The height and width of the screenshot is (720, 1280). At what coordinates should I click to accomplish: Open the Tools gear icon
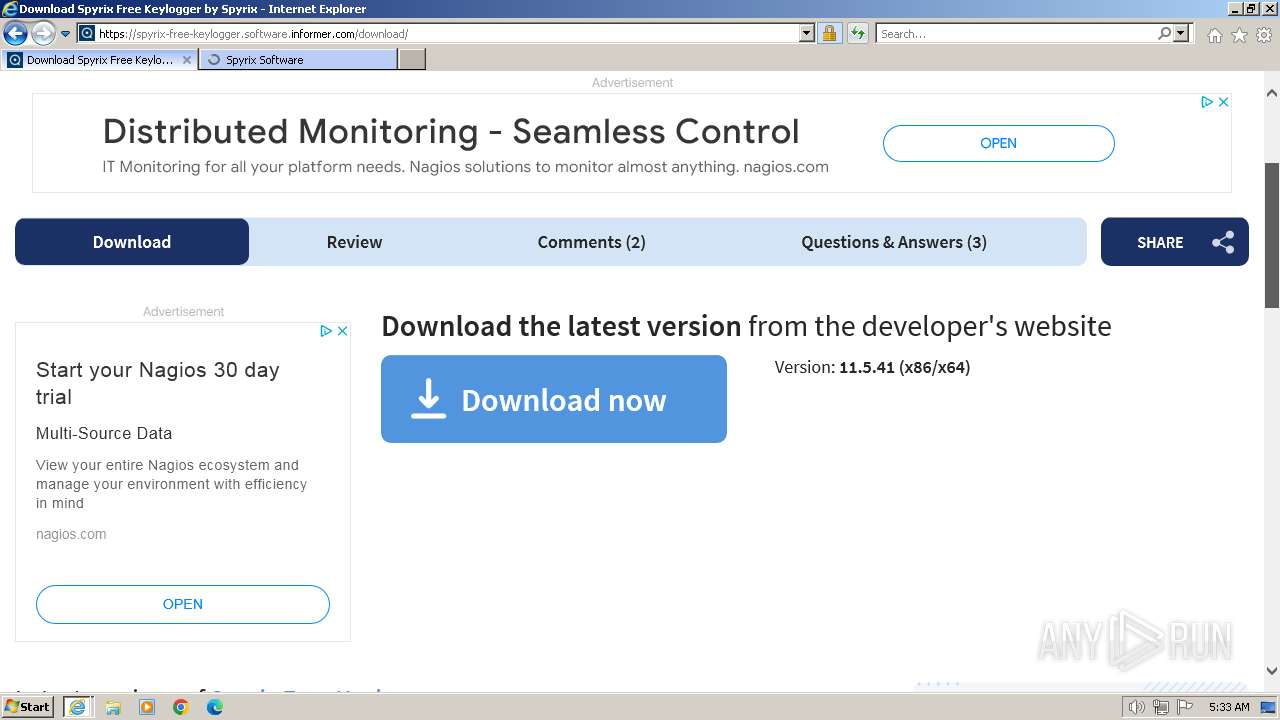click(x=1263, y=35)
